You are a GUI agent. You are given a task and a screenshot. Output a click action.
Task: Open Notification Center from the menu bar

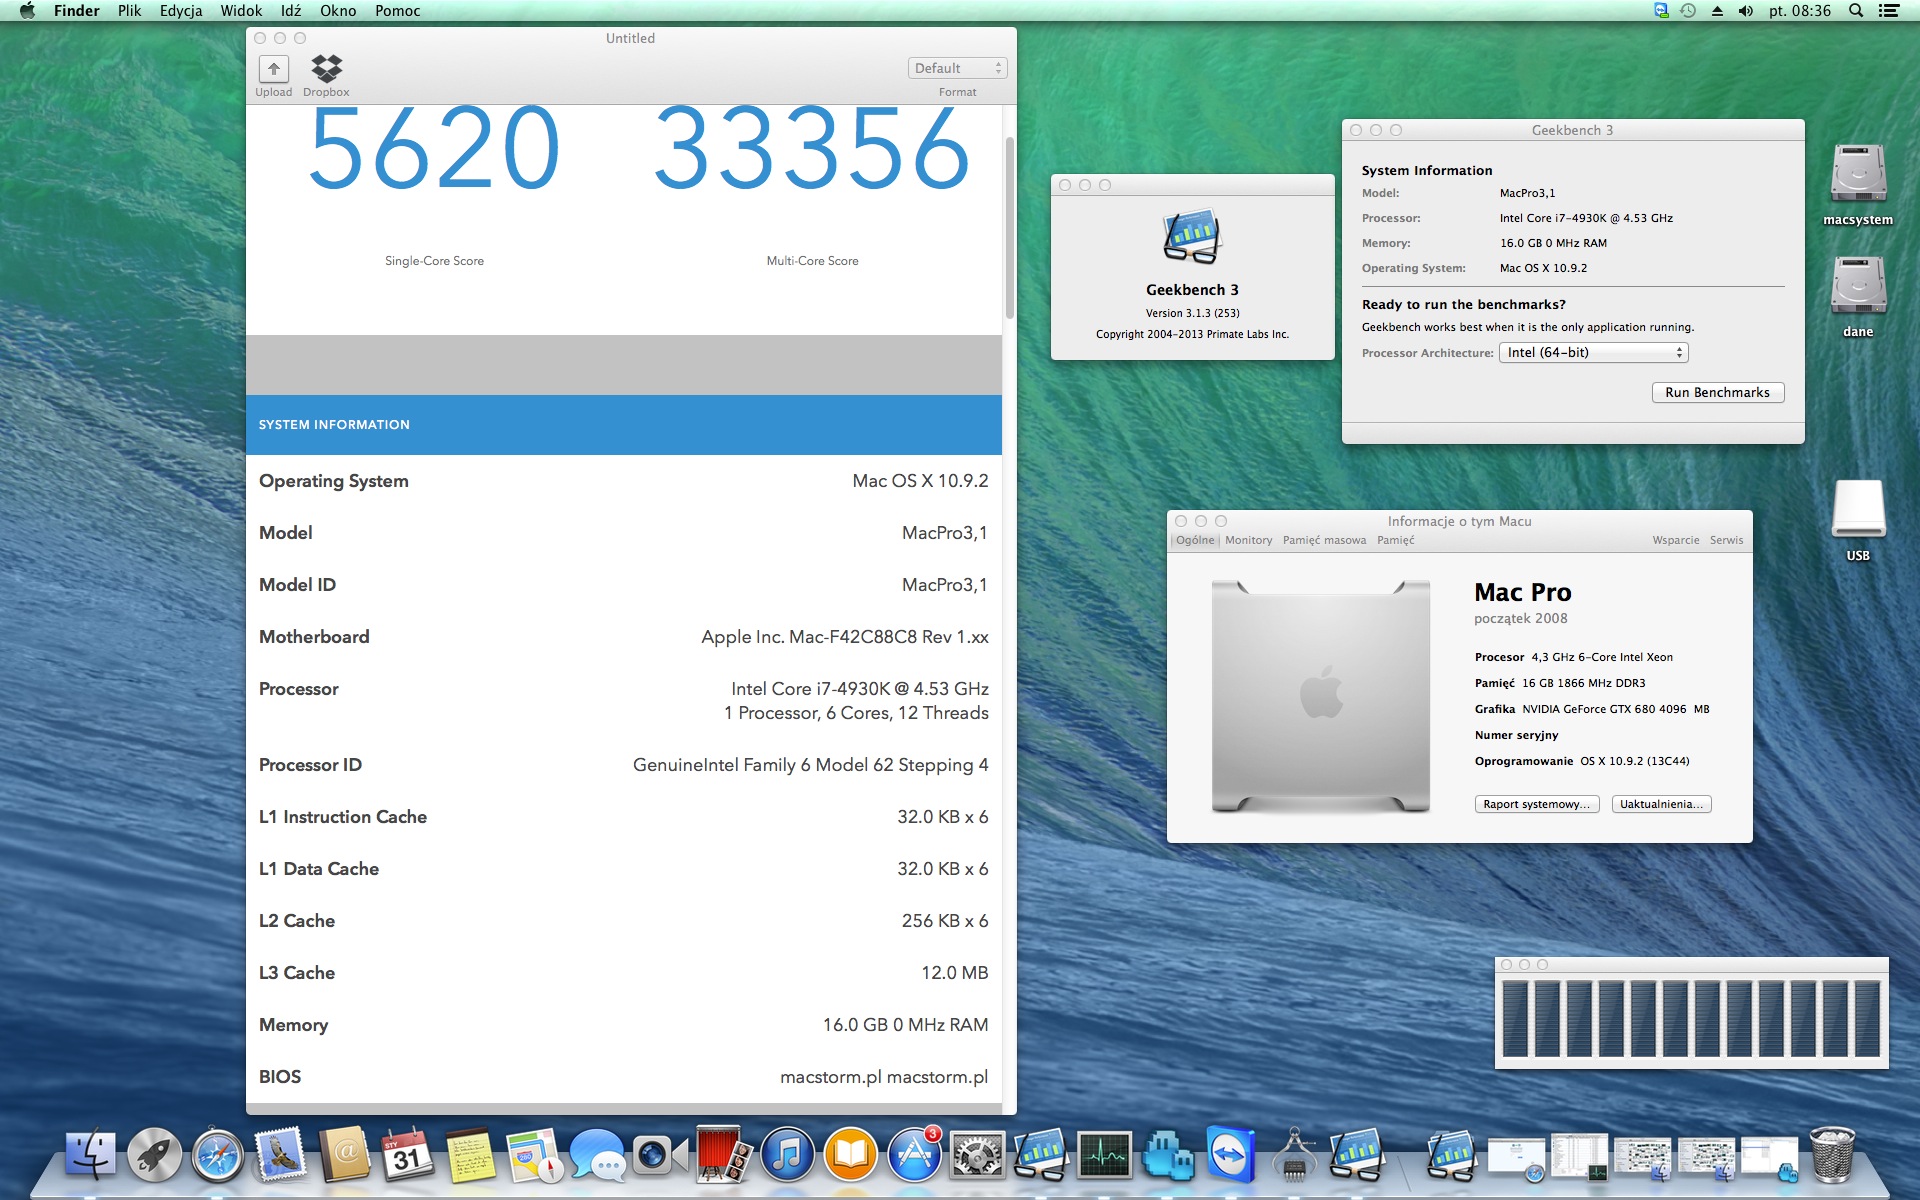(1889, 11)
